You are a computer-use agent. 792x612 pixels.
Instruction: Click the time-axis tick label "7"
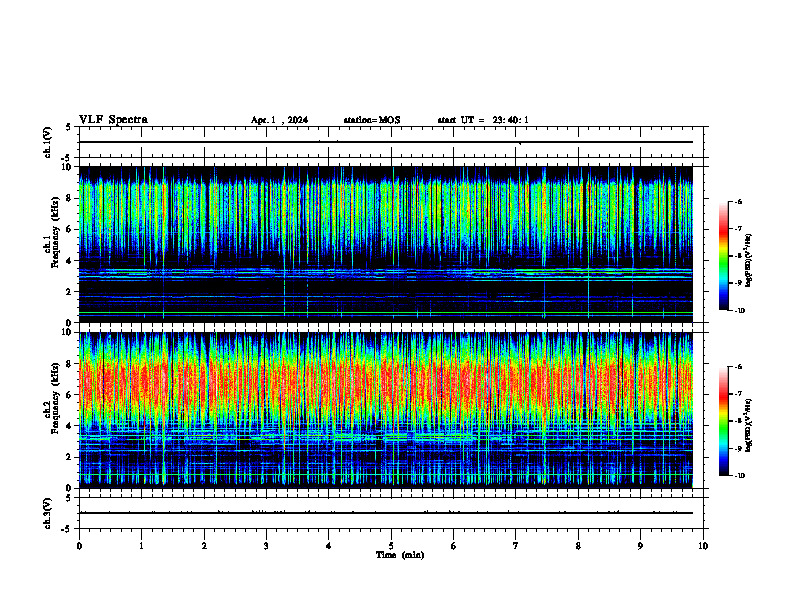point(516,546)
